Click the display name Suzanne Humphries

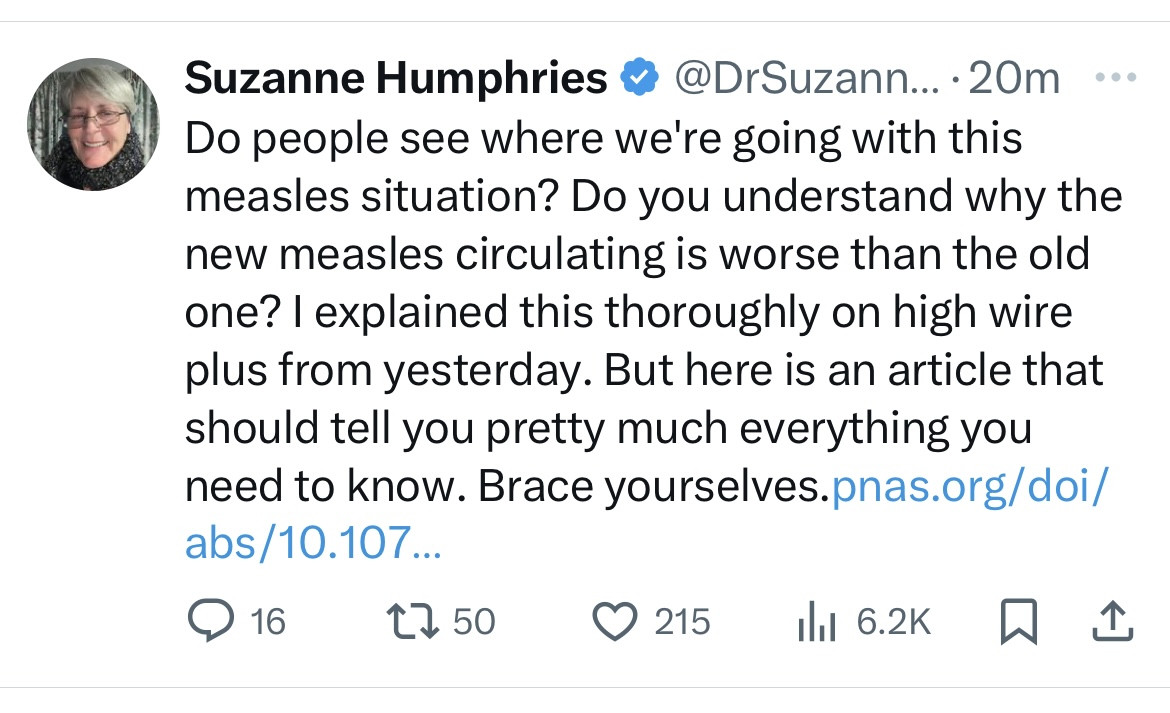click(x=396, y=77)
